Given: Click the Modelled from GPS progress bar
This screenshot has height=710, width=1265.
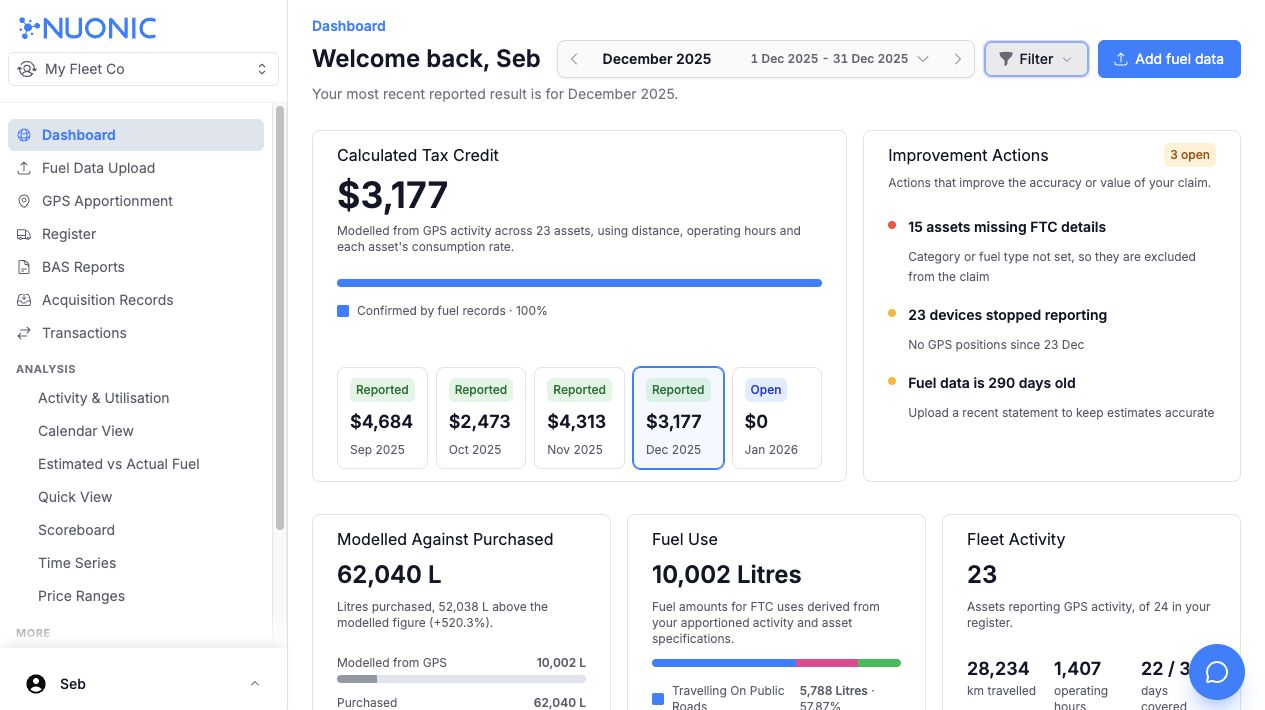Looking at the screenshot, I should click(461, 680).
